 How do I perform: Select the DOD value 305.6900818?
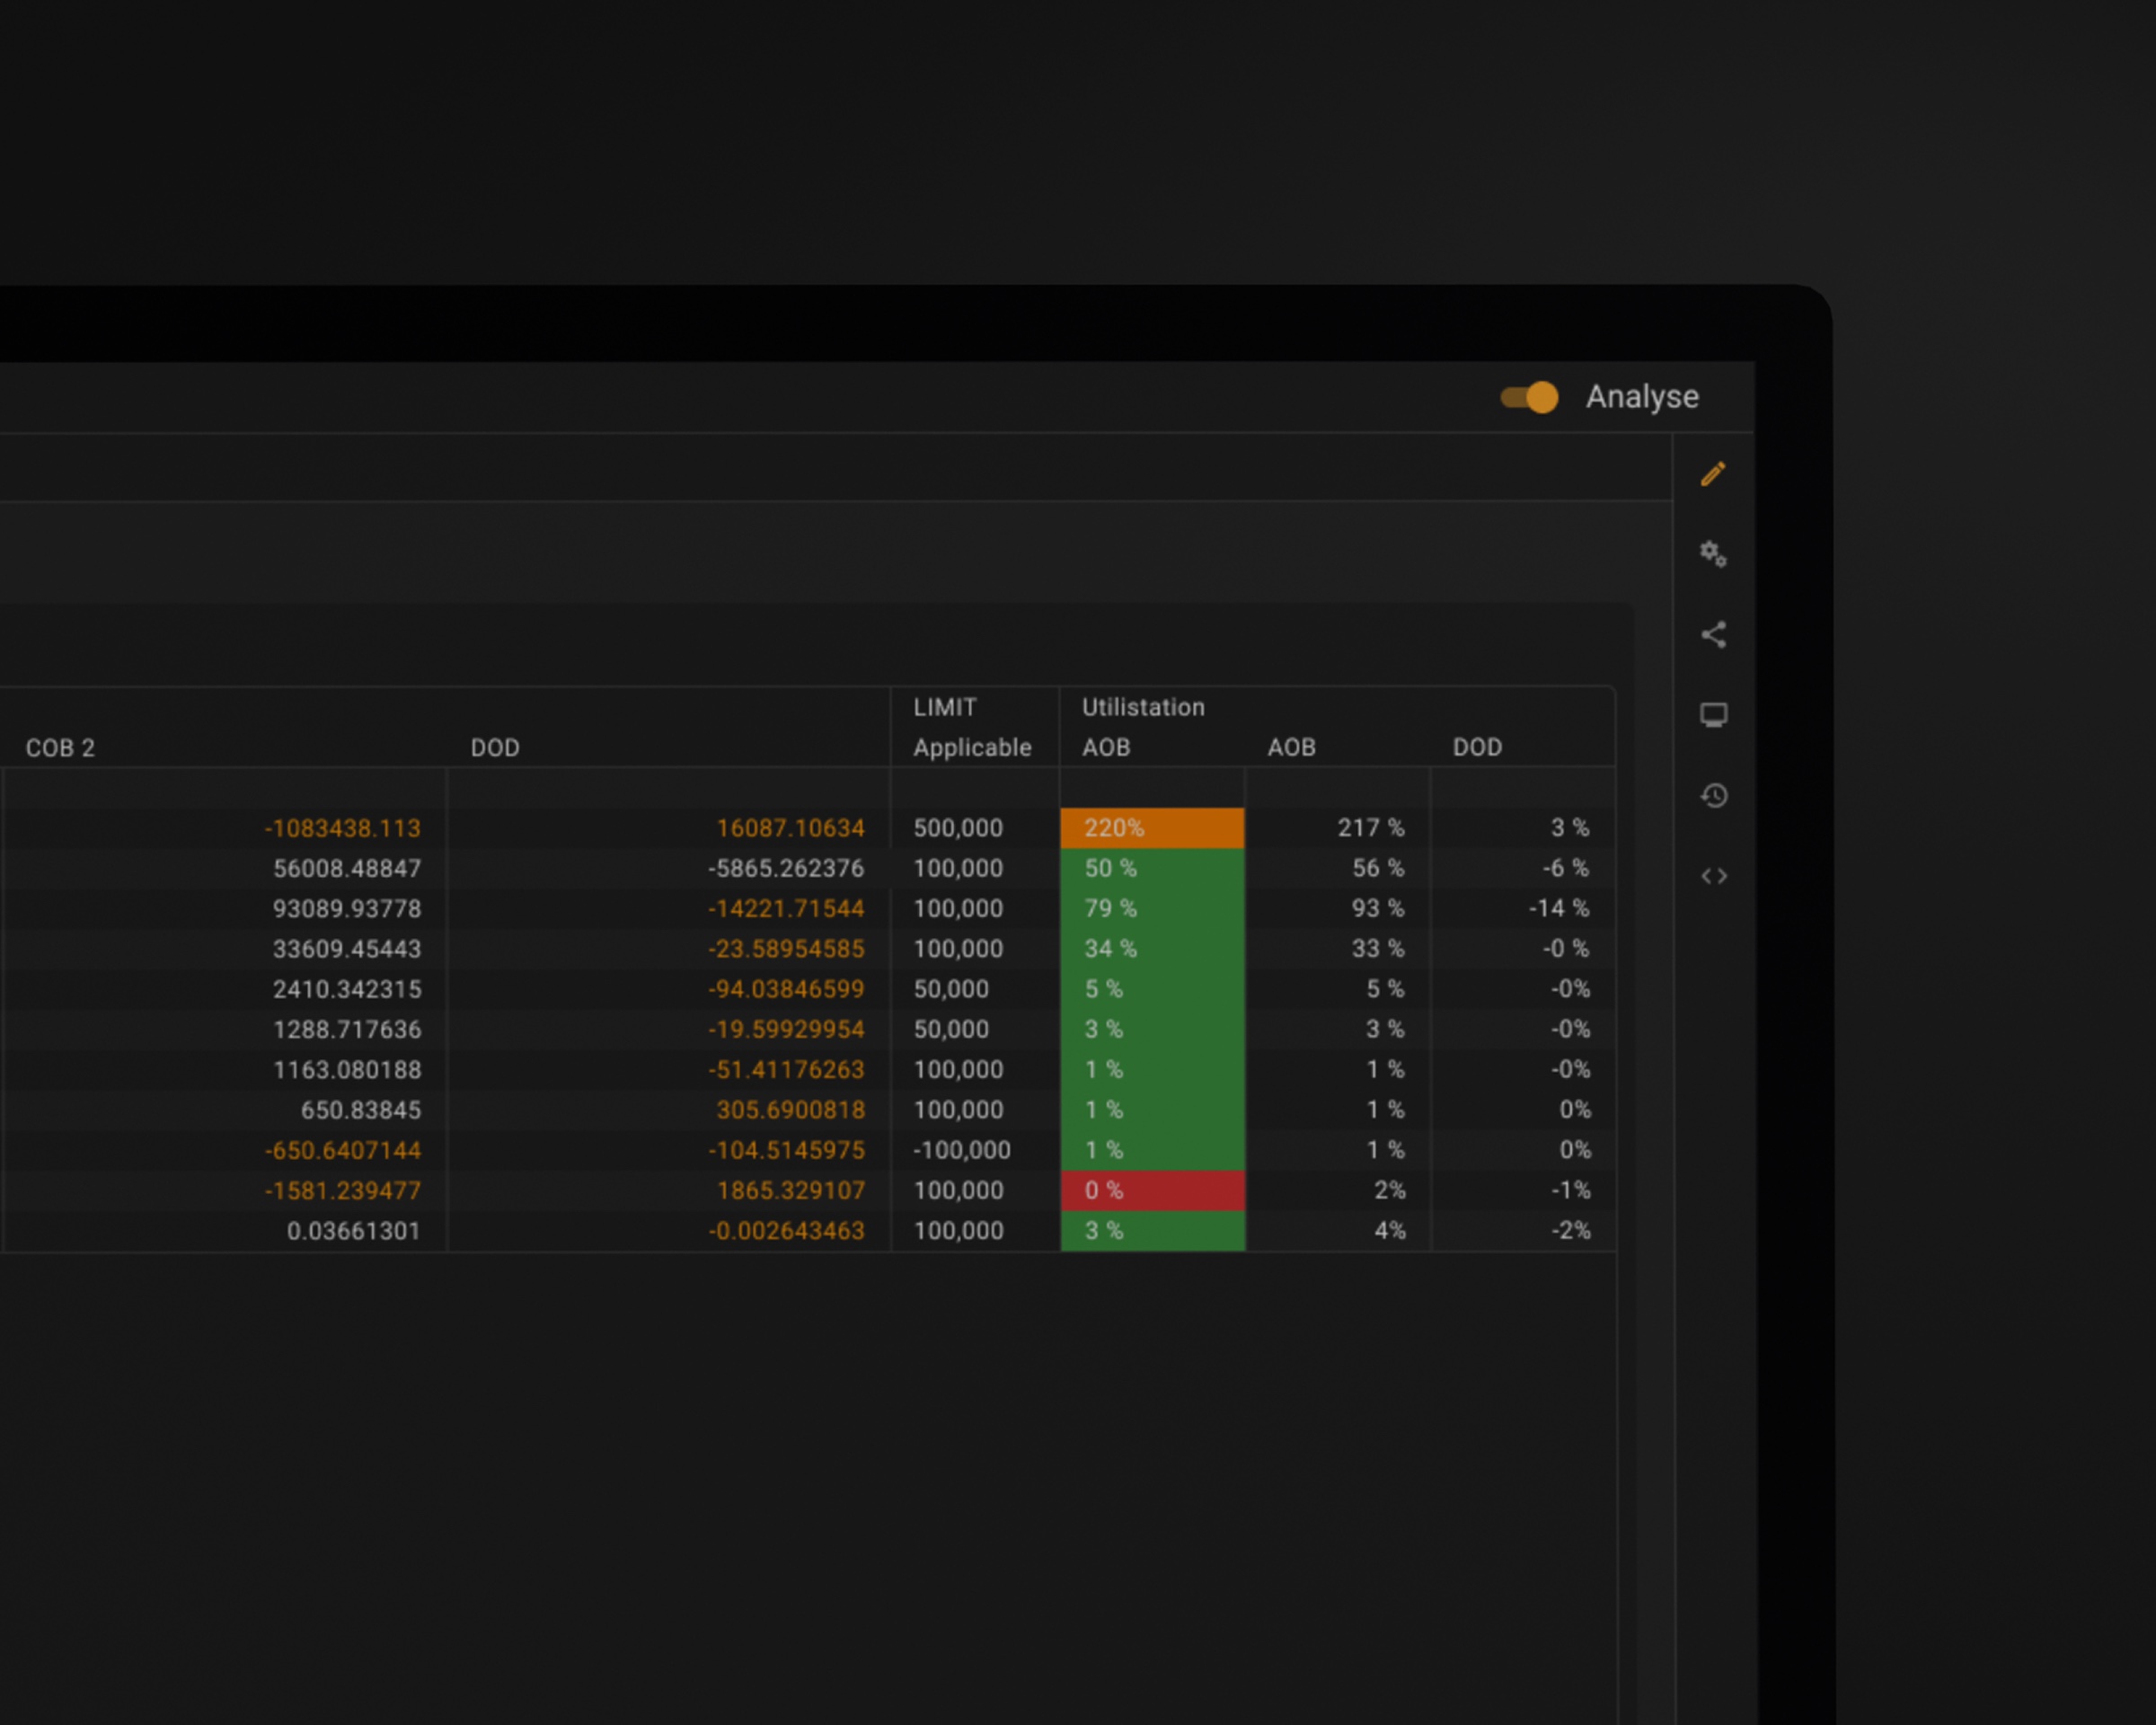pyautogui.click(x=790, y=1110)
